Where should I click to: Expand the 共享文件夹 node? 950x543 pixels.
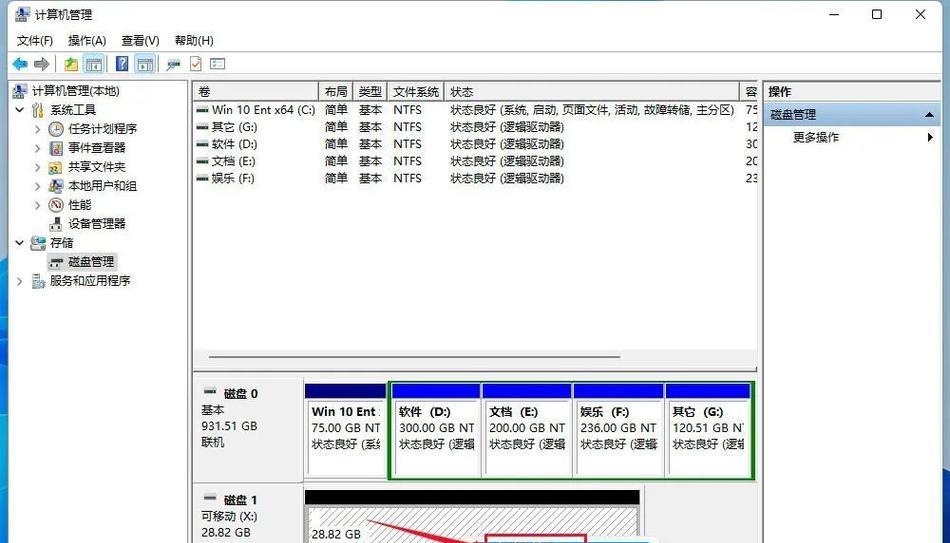38,167
